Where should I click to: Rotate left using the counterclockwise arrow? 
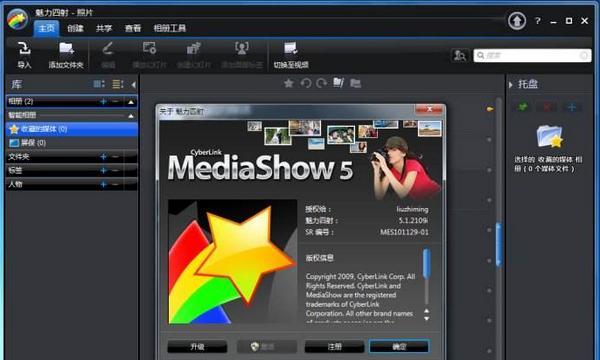pyautogui.click(x=305, y=83)
